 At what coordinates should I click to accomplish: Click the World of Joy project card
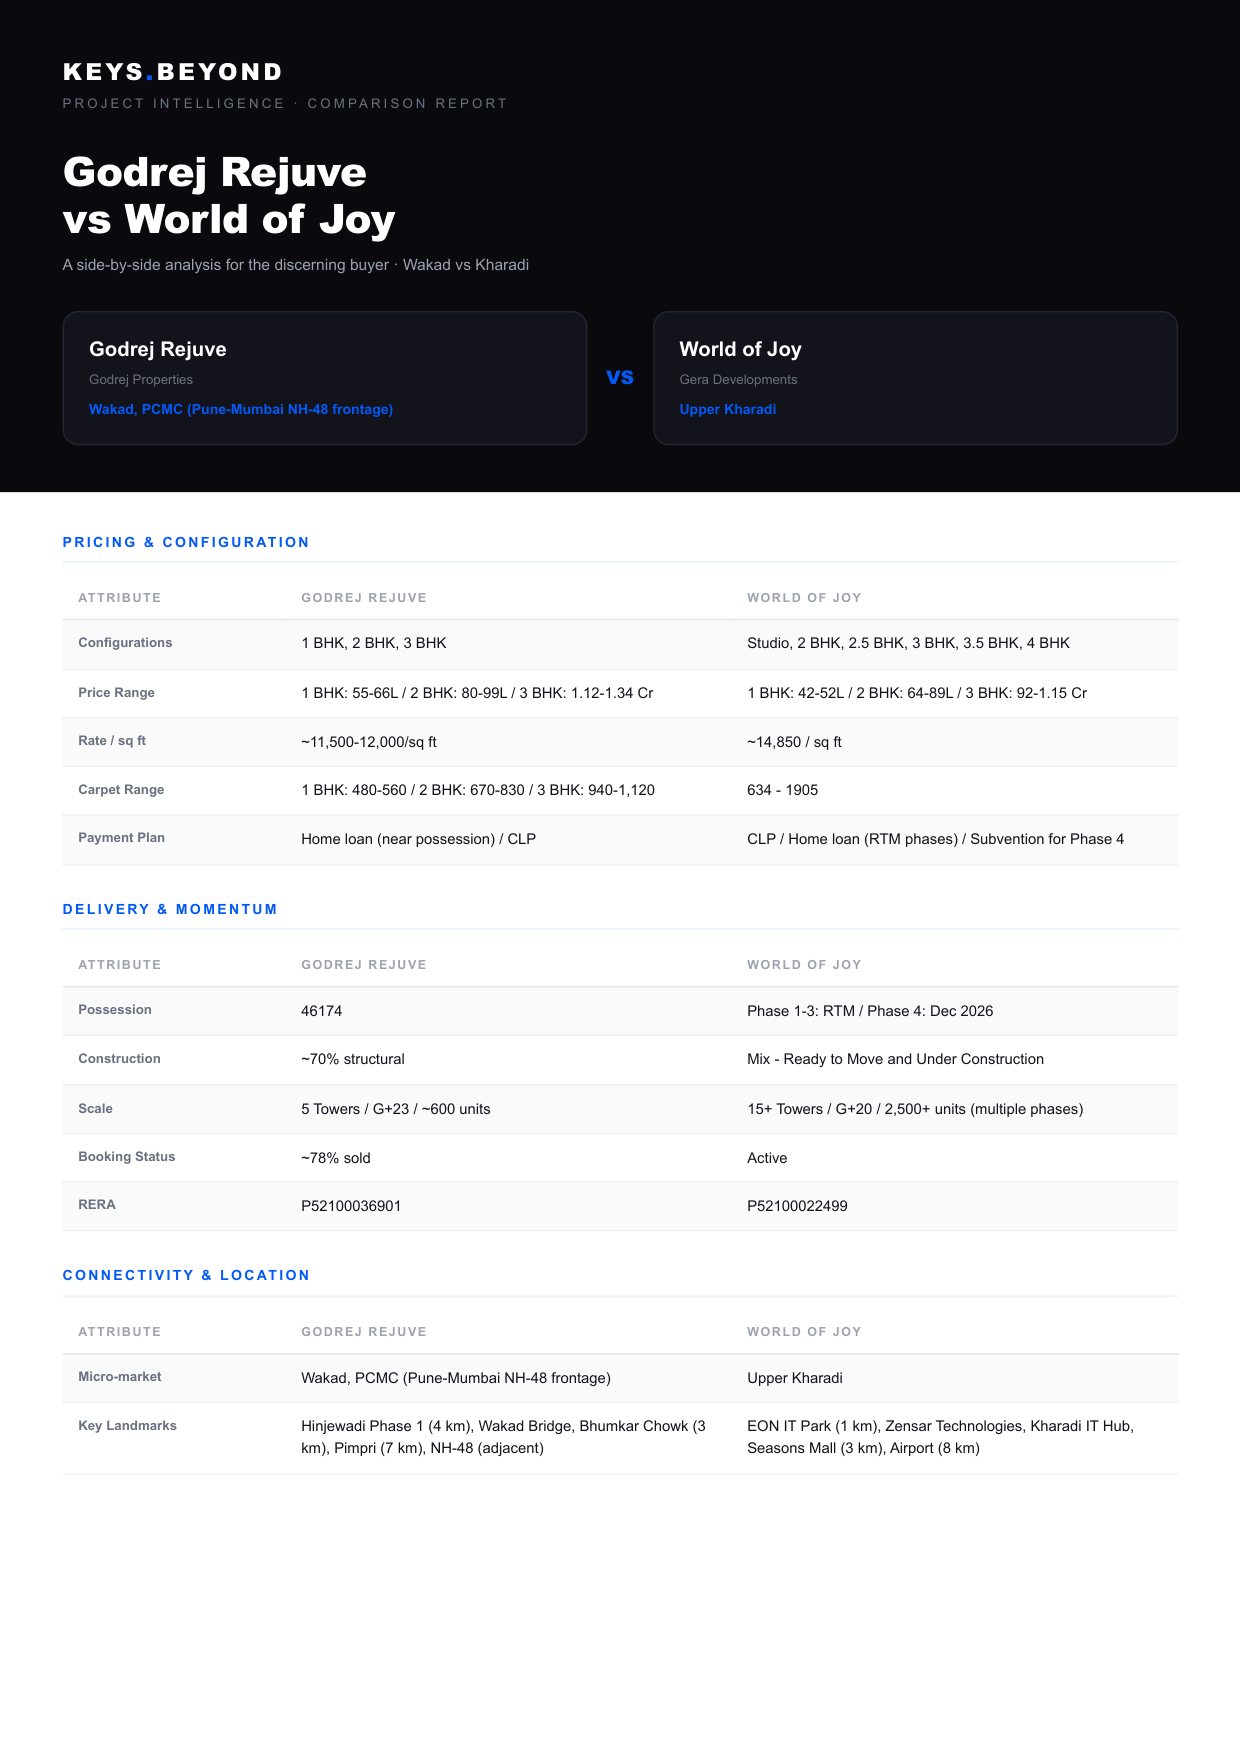[915, 378]
